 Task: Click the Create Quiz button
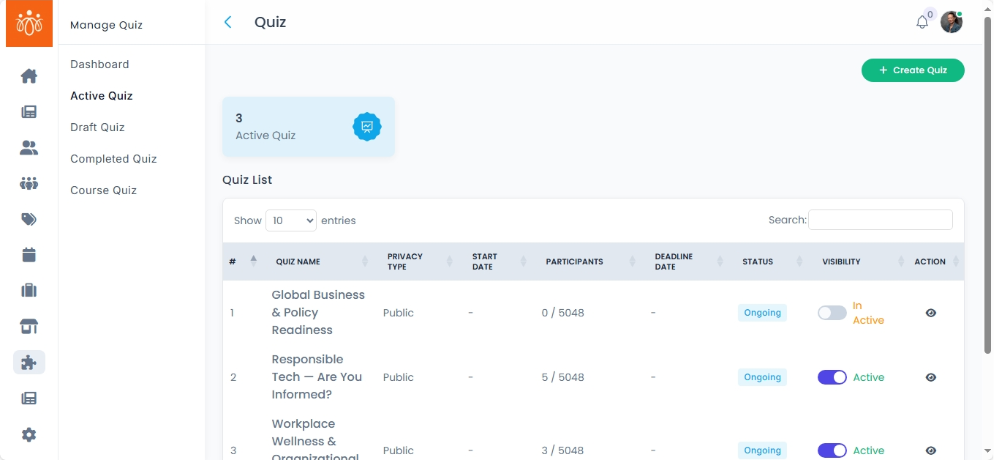pos(912,70)
